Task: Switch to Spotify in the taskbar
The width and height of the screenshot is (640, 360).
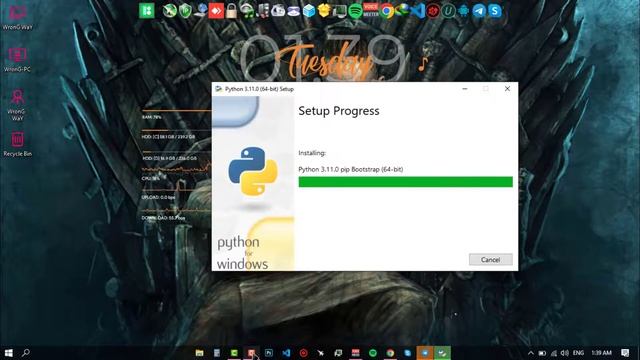Action: (373, 353)
